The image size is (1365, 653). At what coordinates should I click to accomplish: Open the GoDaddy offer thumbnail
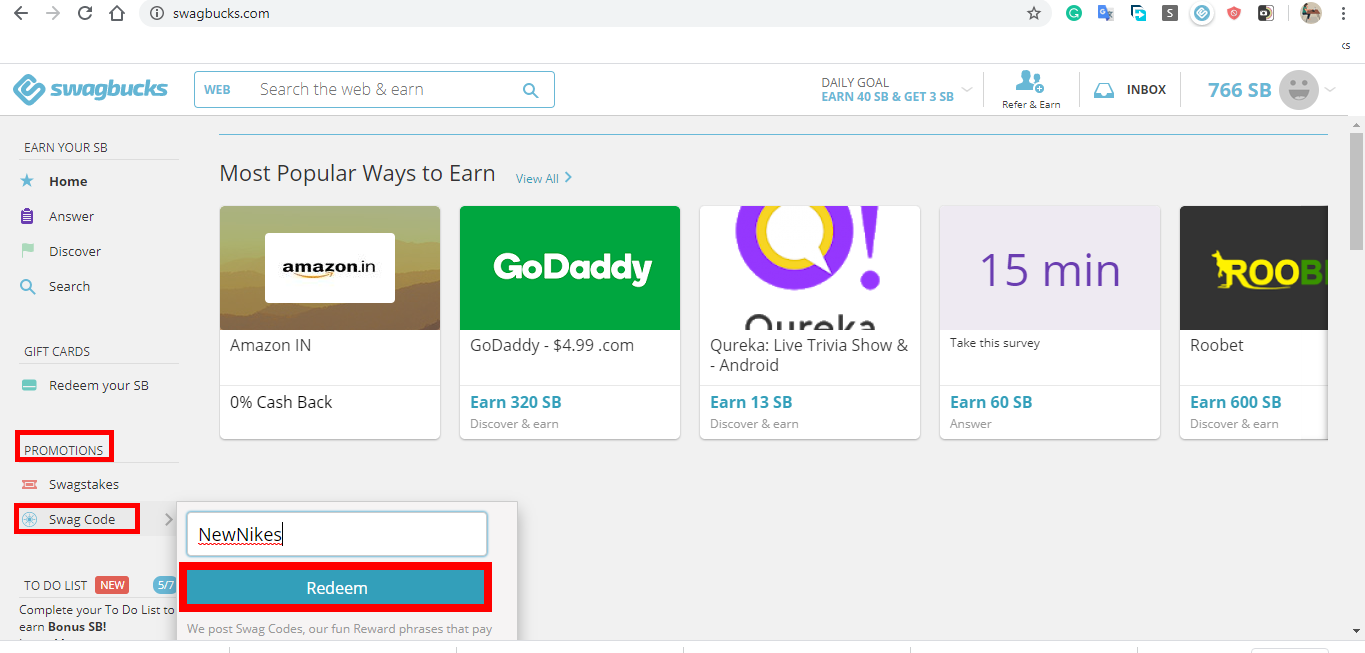570,268
